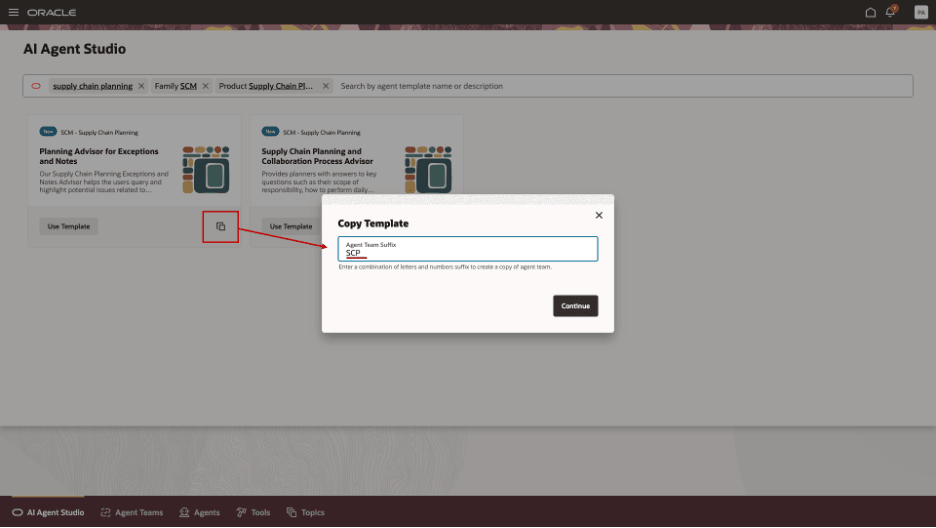
Task: Open the Collaboration Process Advisor card illustration
Action: [428, 169]
